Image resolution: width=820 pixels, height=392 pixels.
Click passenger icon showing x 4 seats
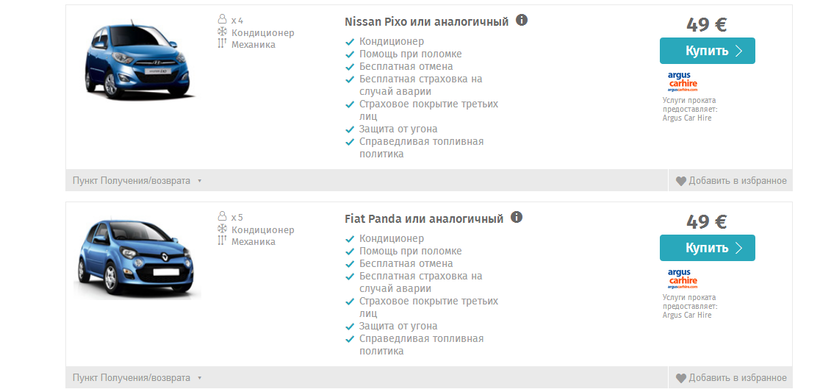(x=222, y=20)
